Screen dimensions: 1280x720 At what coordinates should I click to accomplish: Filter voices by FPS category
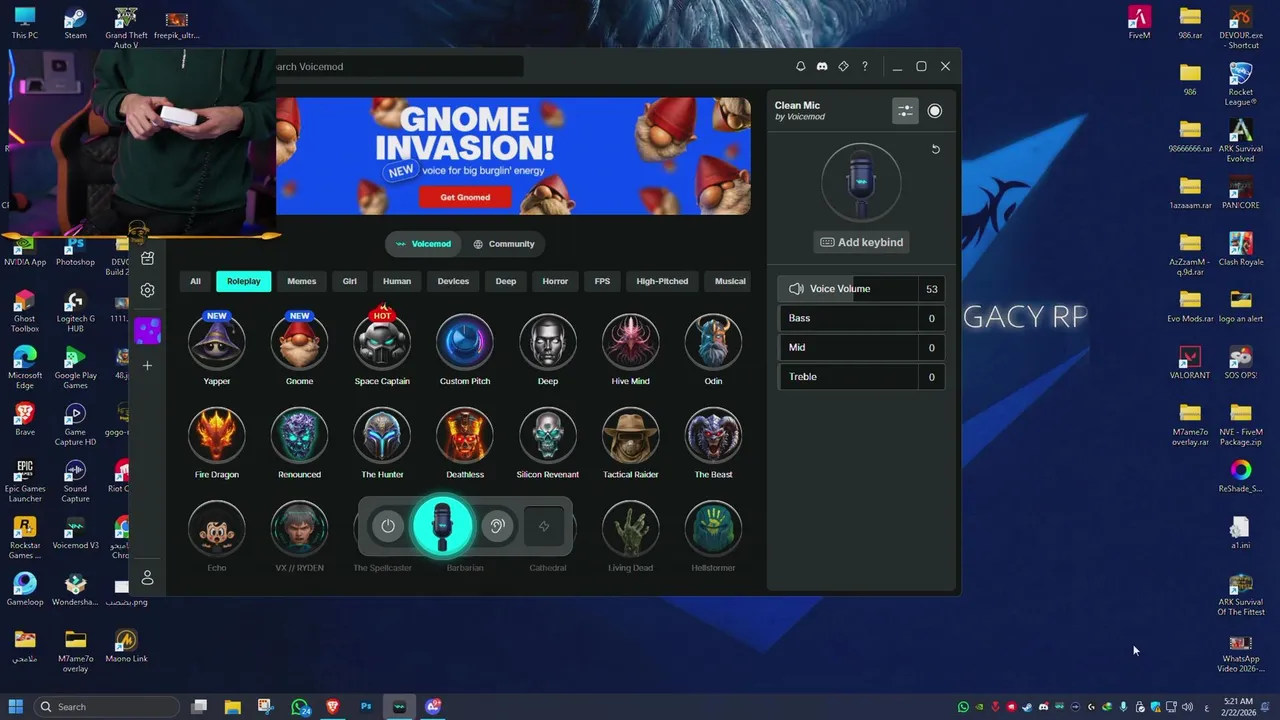click(x=602, y=281)
